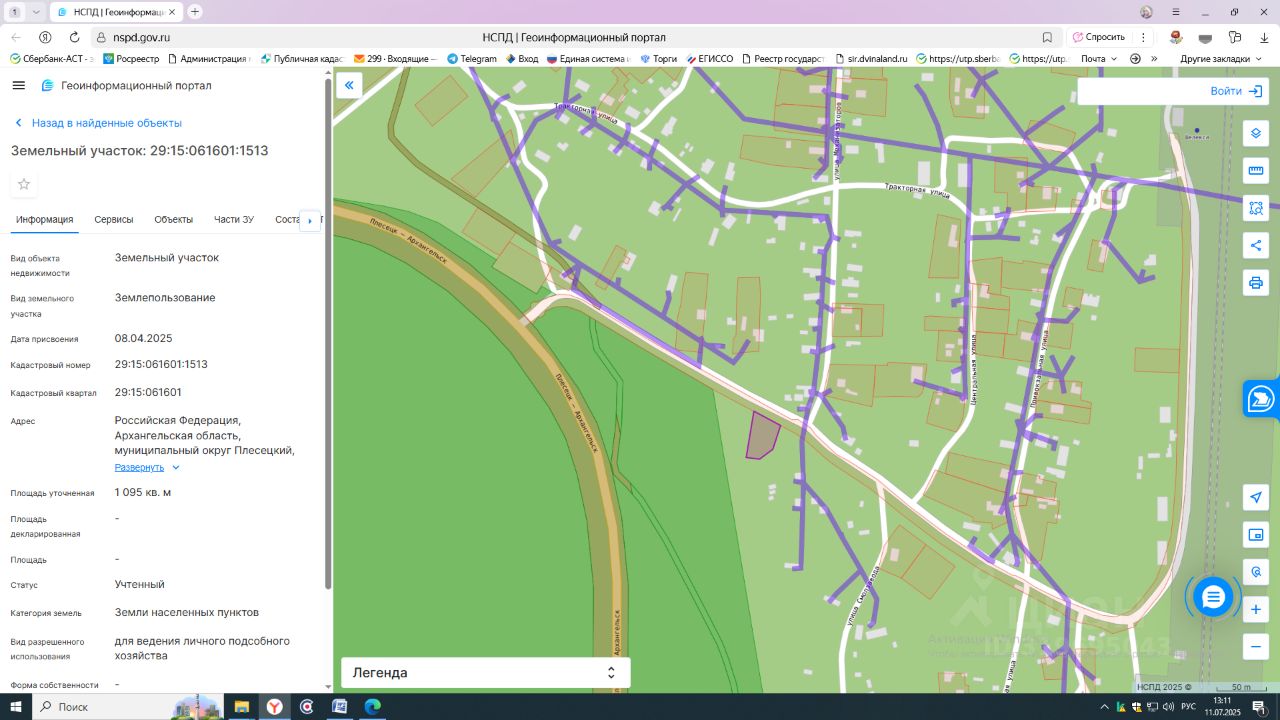
Task: Add parcel to favorites with star
Action: pos(24,184)
